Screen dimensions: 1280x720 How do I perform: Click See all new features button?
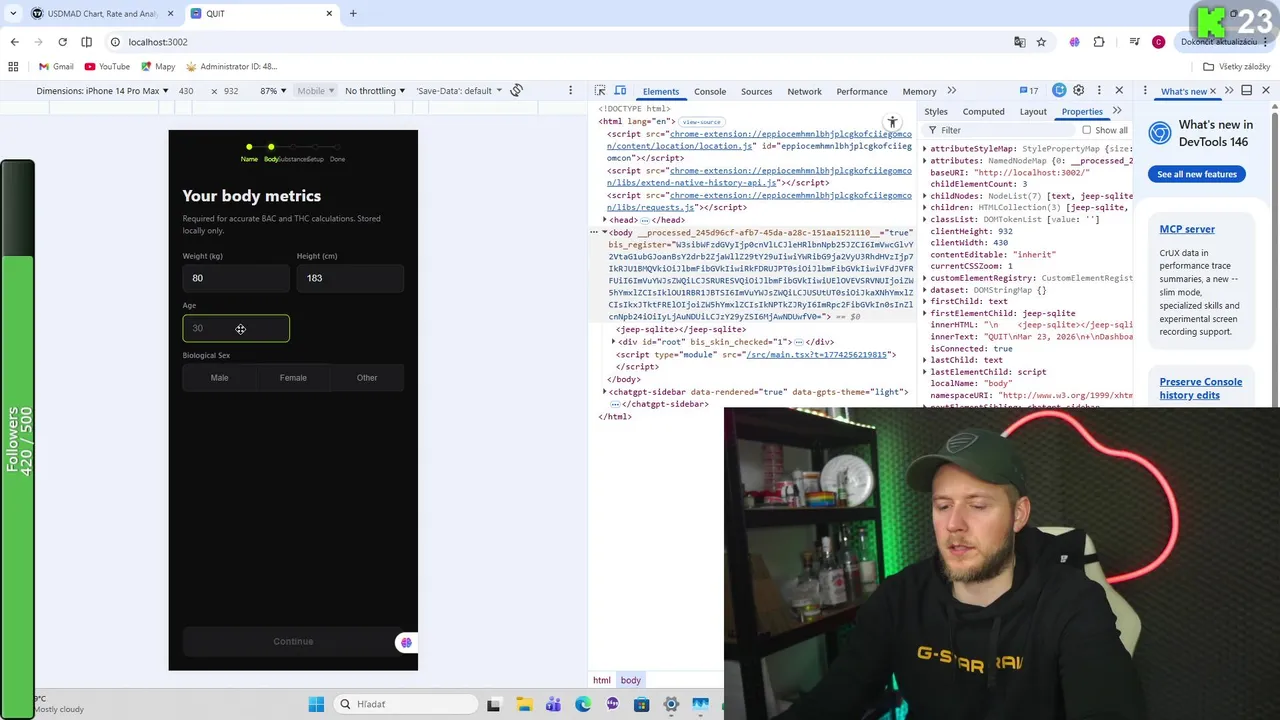pyautogui.click(x=1197, y=174)
